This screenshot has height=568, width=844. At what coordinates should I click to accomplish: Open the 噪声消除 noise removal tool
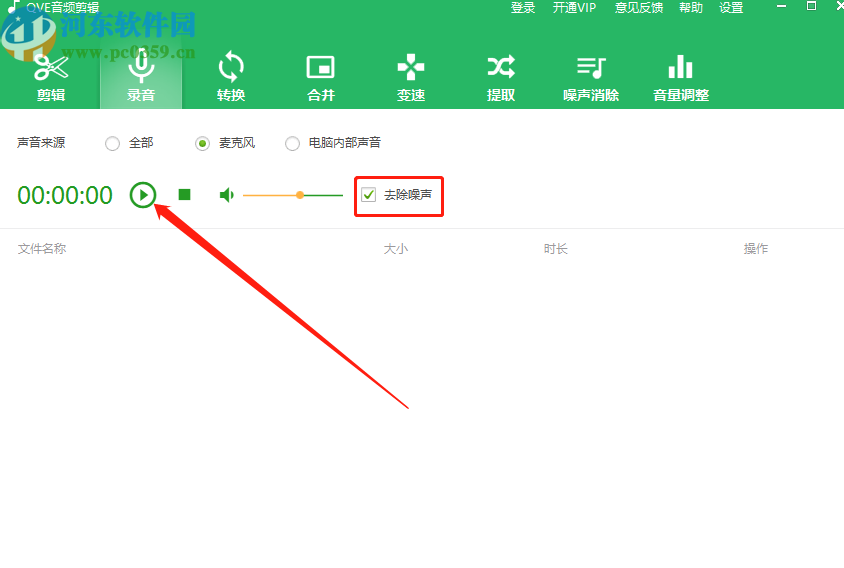pos(591,78)
